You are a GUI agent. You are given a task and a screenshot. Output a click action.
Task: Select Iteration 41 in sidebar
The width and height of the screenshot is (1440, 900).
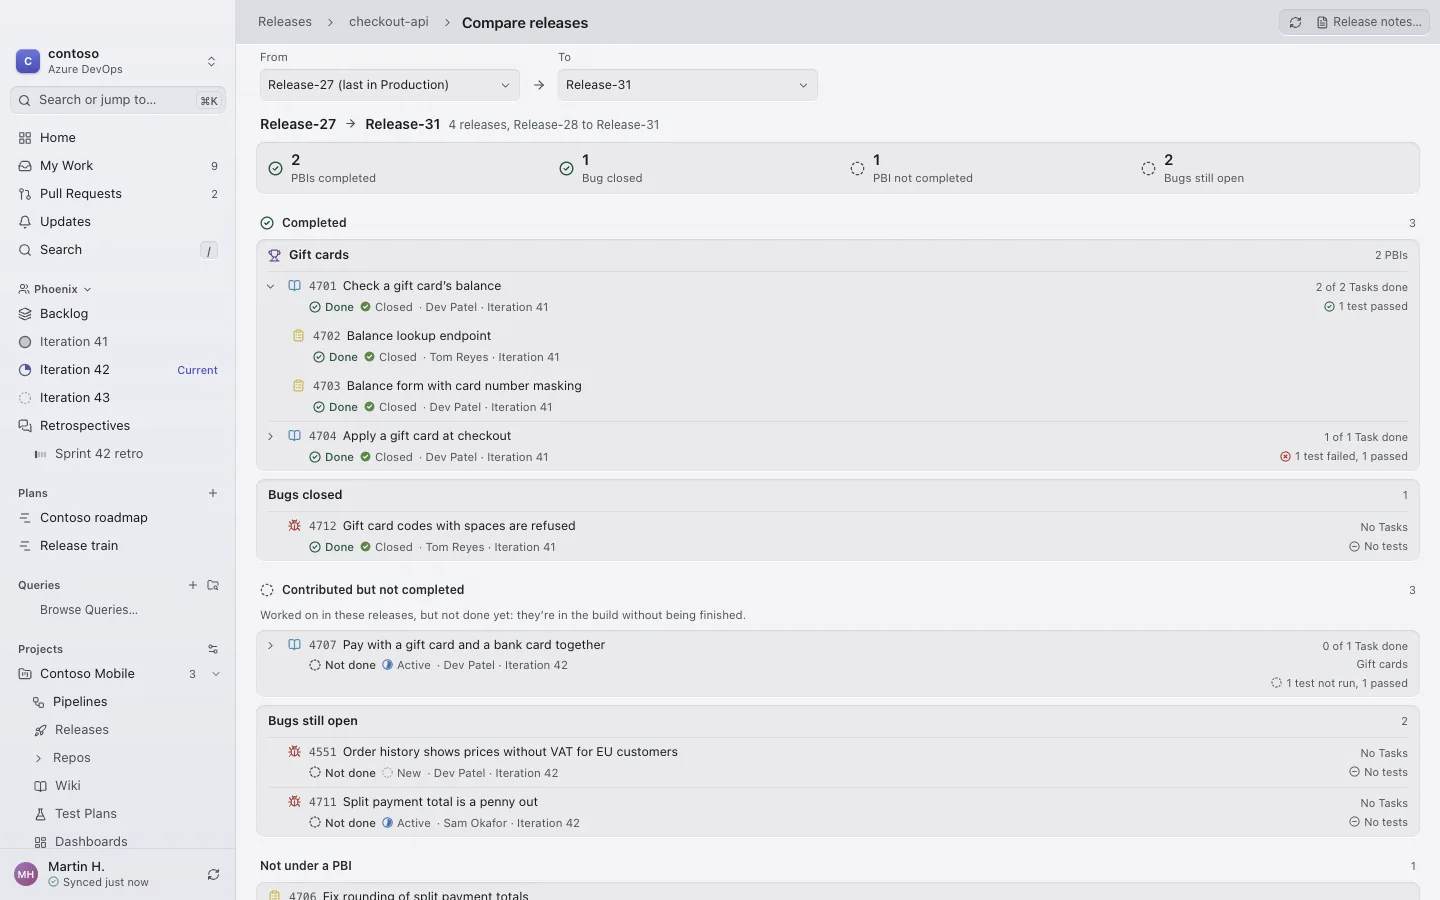click(x=118, y=342)
